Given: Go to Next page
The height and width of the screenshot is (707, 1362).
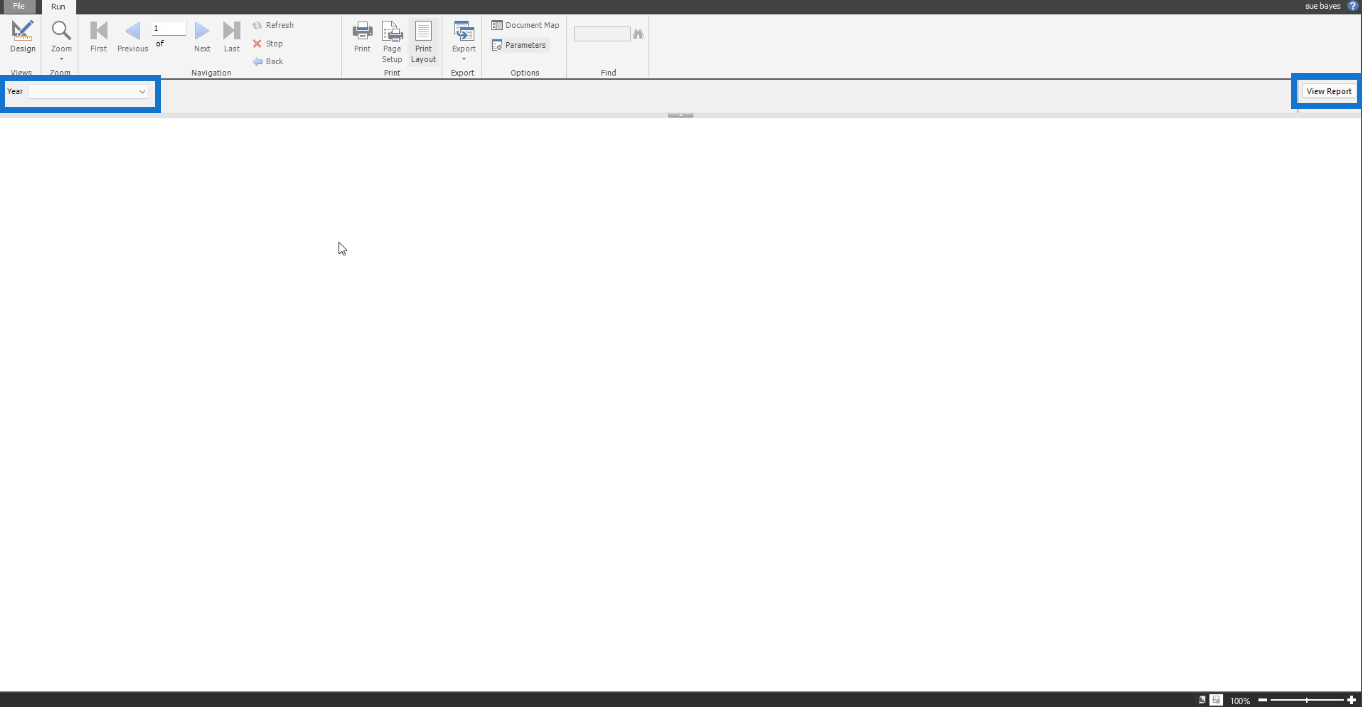Looking at the screenshot, I should 202,36.
